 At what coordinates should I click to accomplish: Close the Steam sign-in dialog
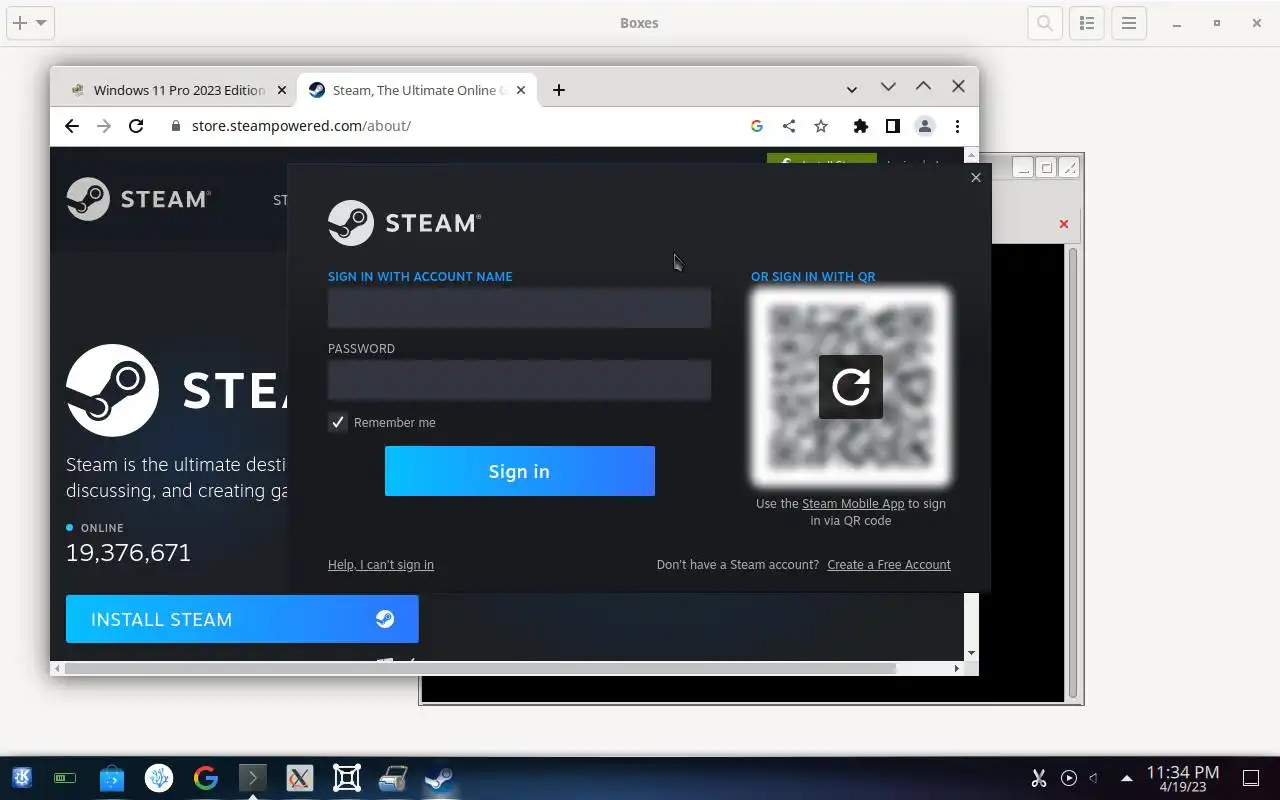point(976,178)
